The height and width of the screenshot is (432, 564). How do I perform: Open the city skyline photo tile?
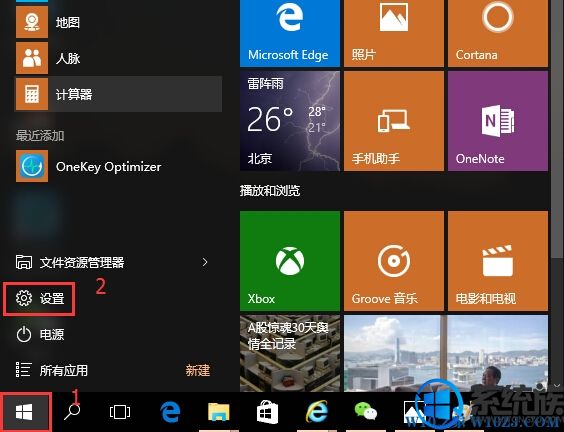point(446,353)
